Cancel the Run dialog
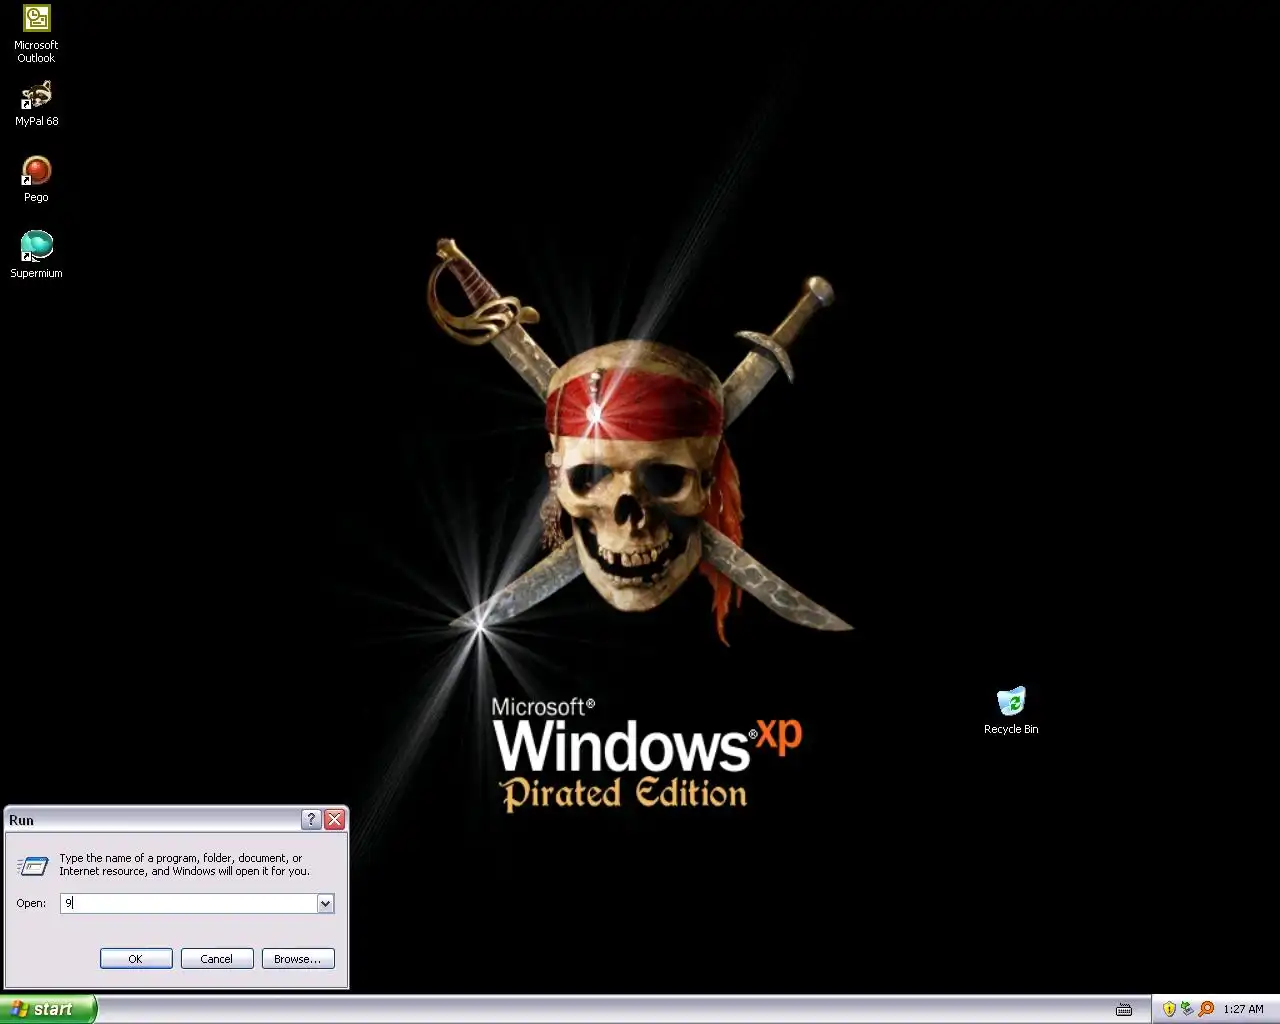The width and height of the screenshot is (1280, 1024). pyautogui.click(x=216, y=958)
